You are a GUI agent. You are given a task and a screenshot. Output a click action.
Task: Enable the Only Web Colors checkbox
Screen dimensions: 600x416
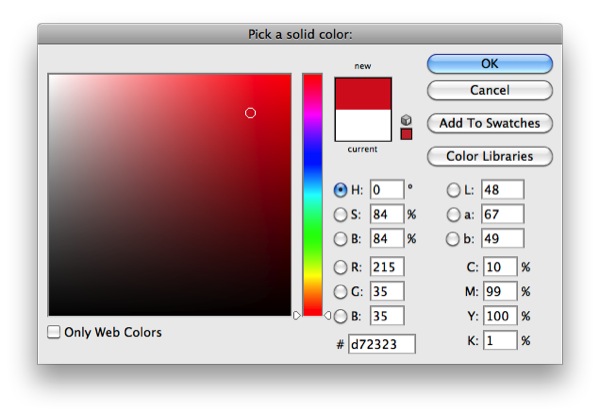tap(54, 332)
